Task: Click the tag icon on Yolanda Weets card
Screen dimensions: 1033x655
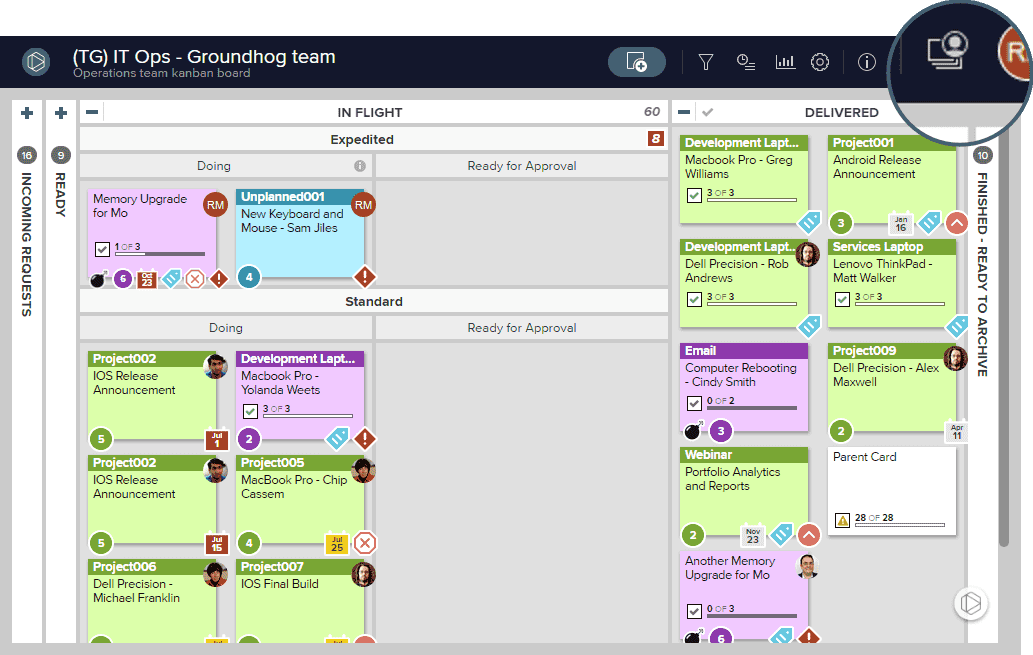Action: (x=337, y=438)
